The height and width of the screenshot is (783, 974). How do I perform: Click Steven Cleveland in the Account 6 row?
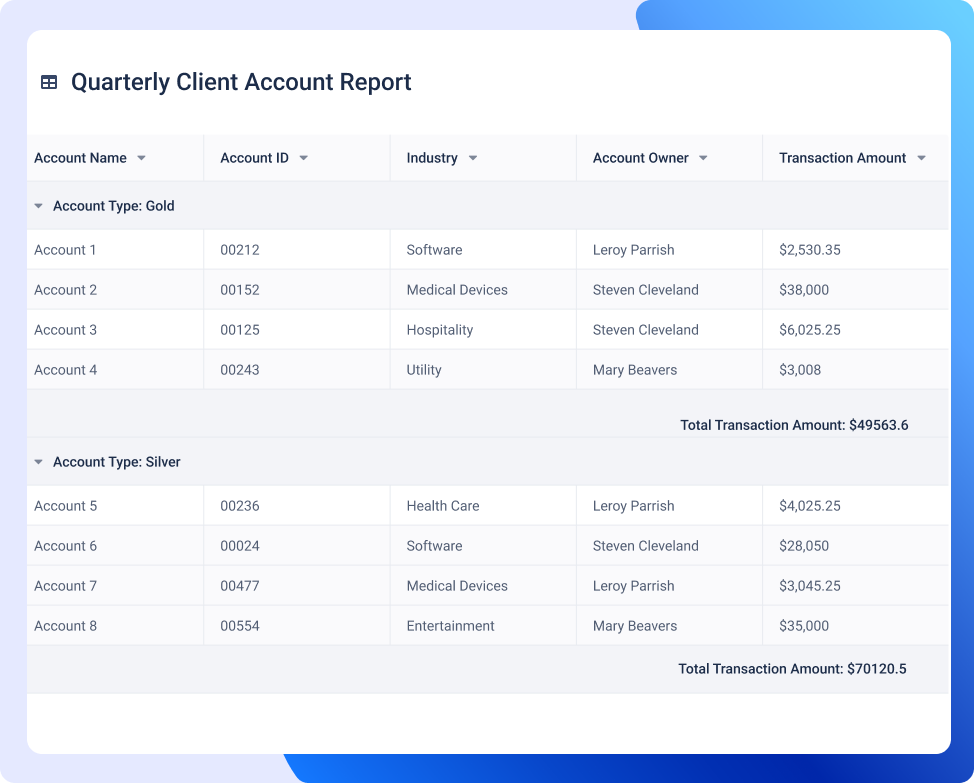(645, 546)
